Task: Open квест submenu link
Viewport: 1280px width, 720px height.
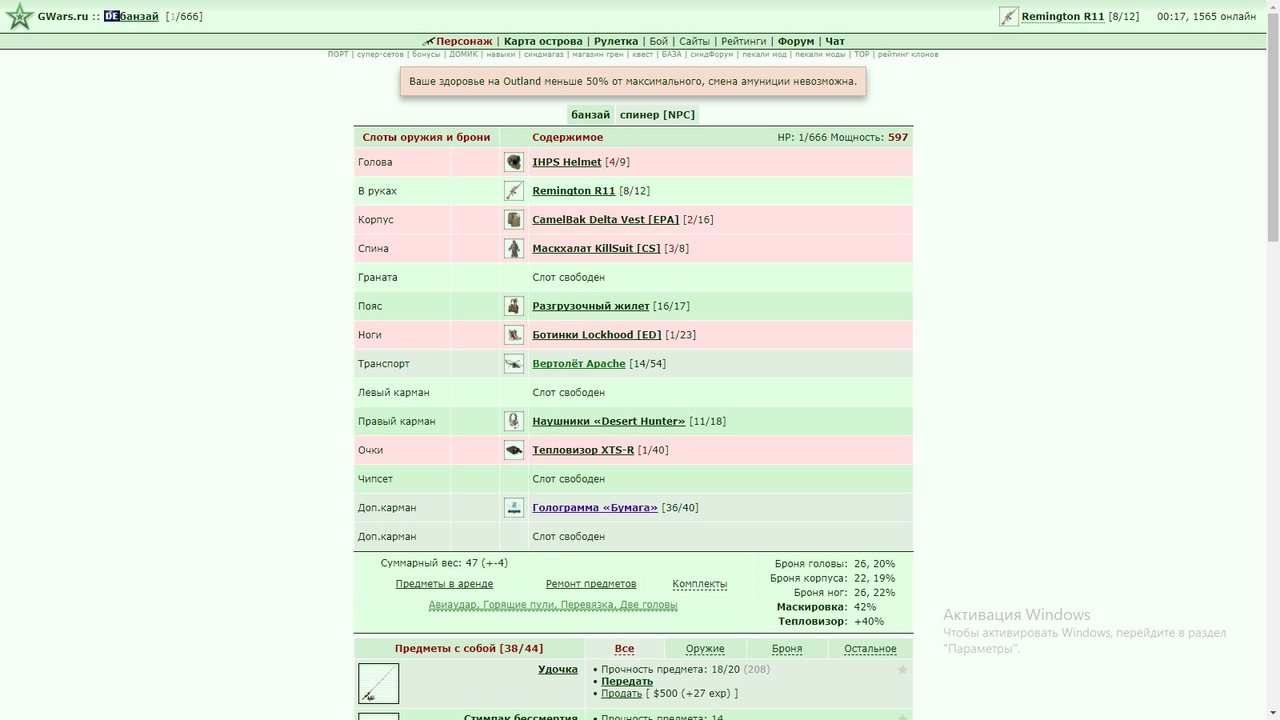Action: 642,54
